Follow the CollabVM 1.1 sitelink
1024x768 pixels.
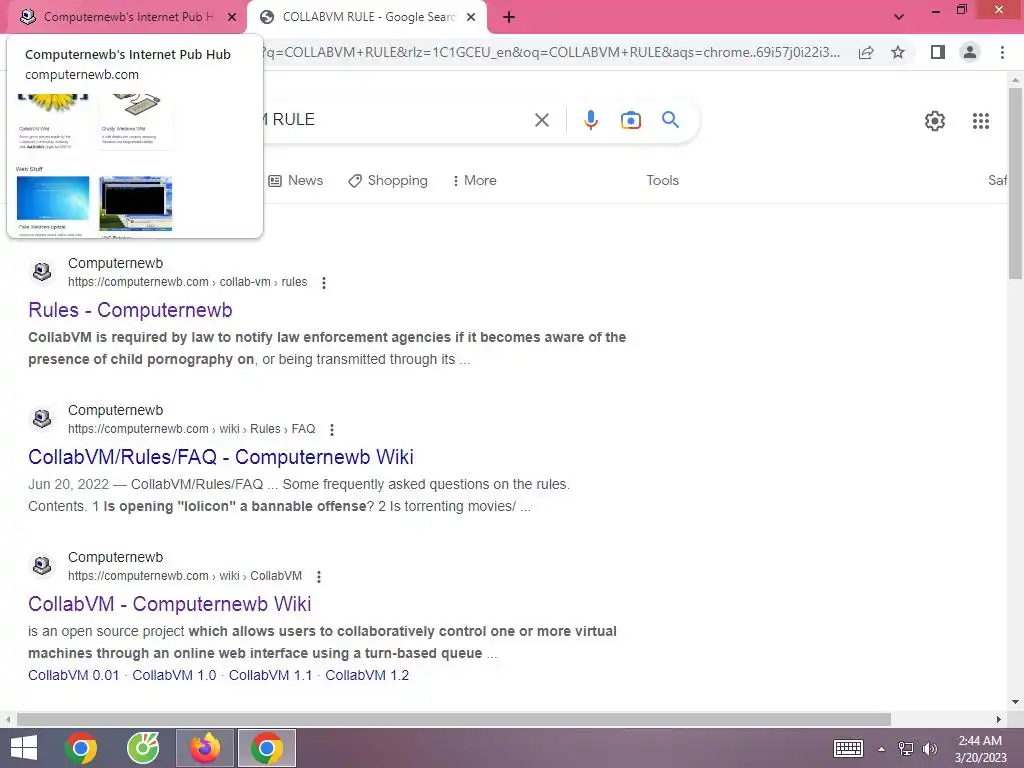click(270, 675)
